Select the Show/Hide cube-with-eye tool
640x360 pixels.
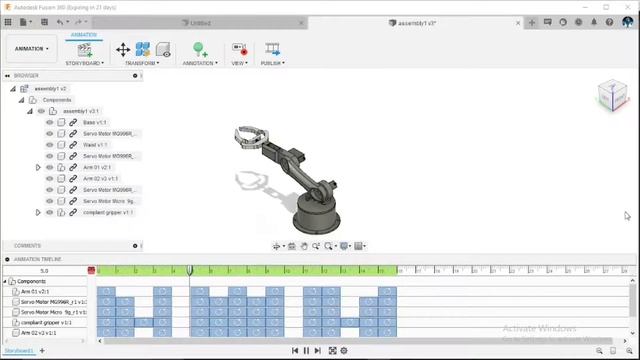163,50
